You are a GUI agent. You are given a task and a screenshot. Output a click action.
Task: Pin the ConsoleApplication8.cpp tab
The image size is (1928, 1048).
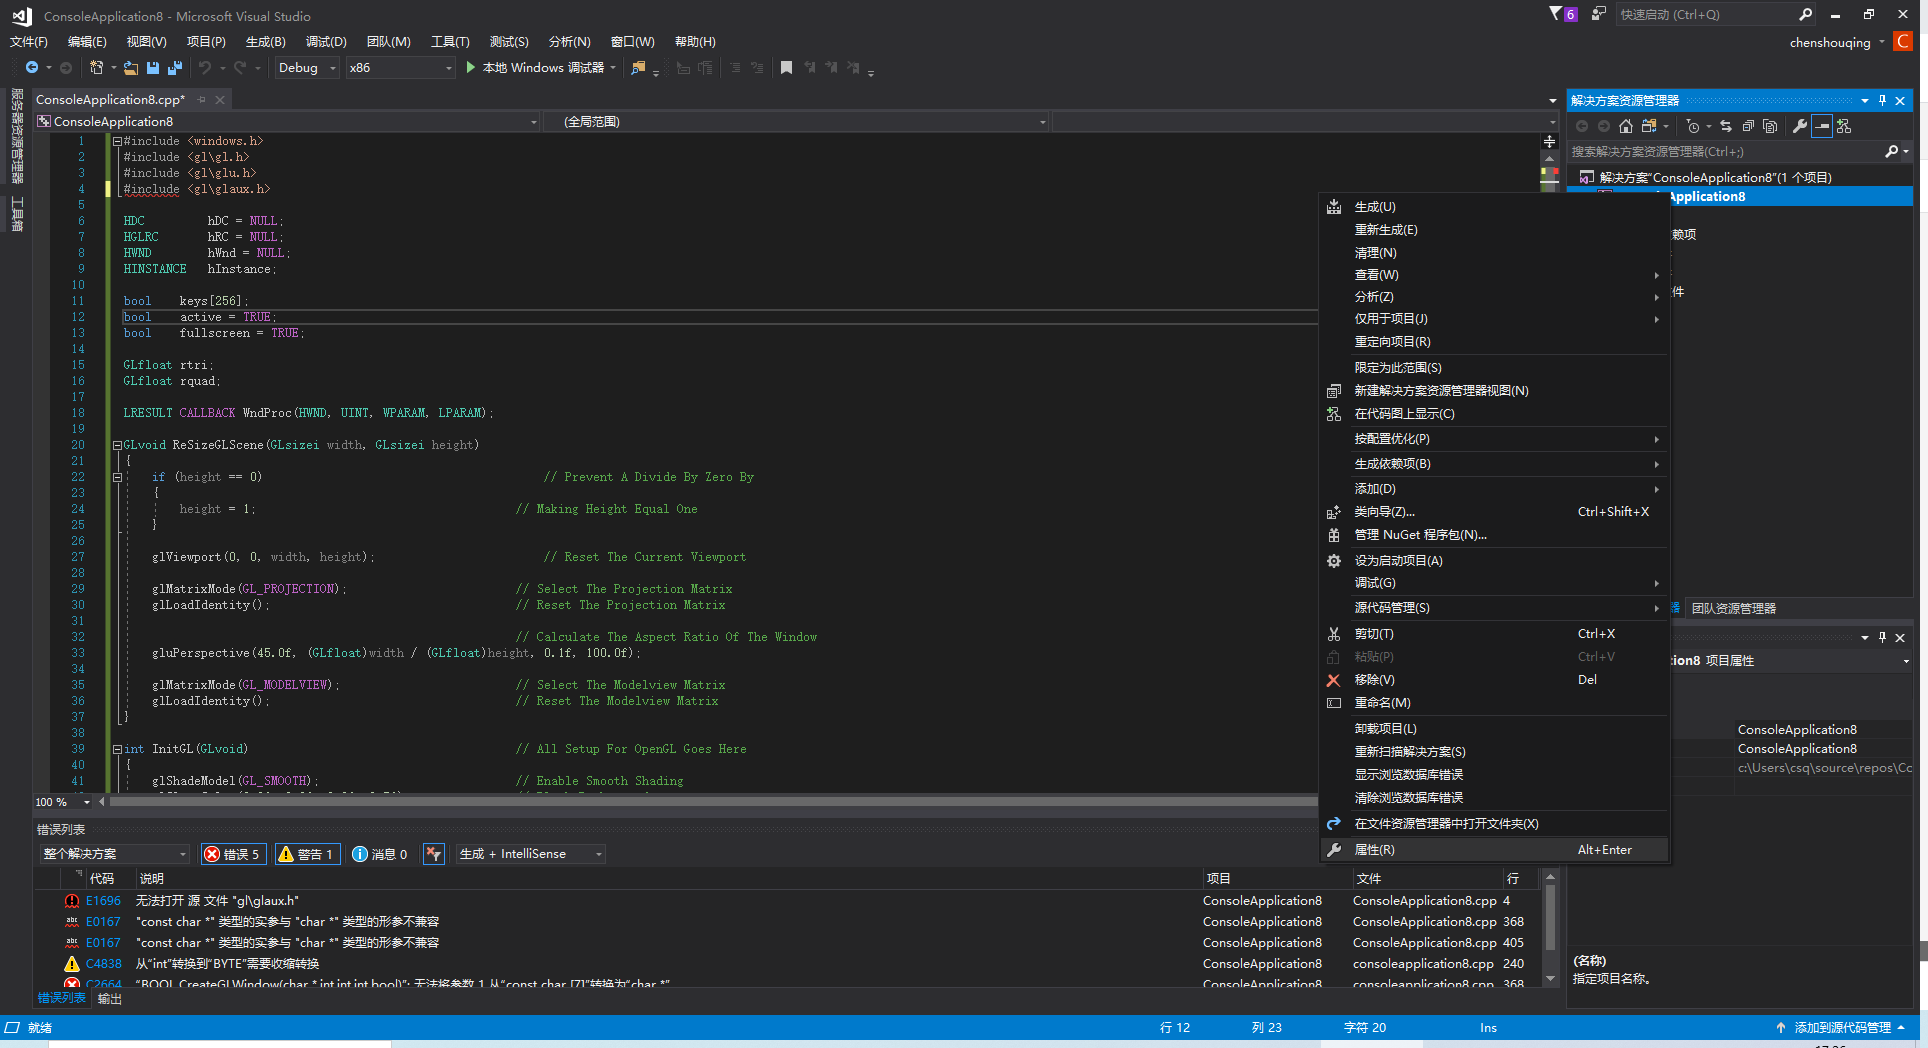pyautogui.click(x=202, y=99)
